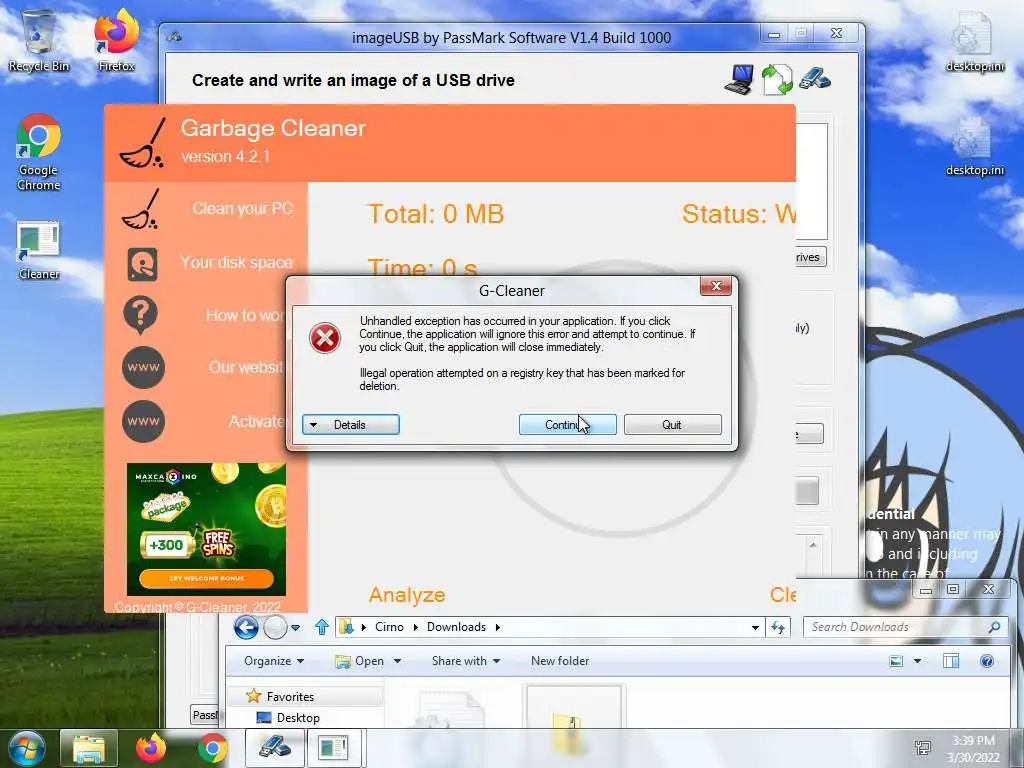
Task: Toggle Explorer preview pane icon
Action: 951,661
